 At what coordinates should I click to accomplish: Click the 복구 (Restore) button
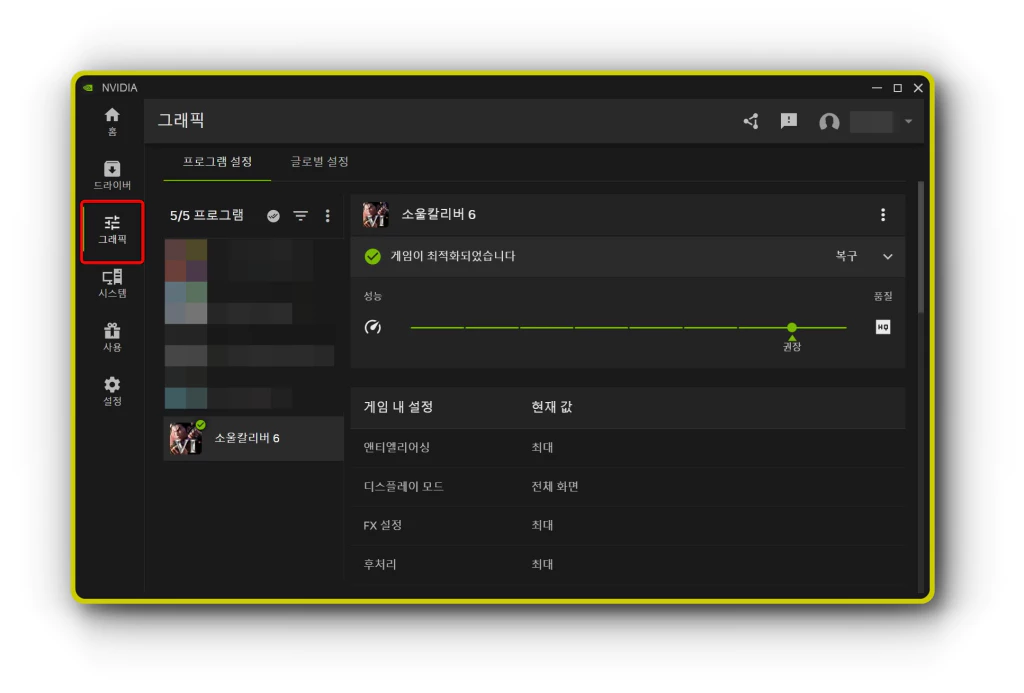846,256
